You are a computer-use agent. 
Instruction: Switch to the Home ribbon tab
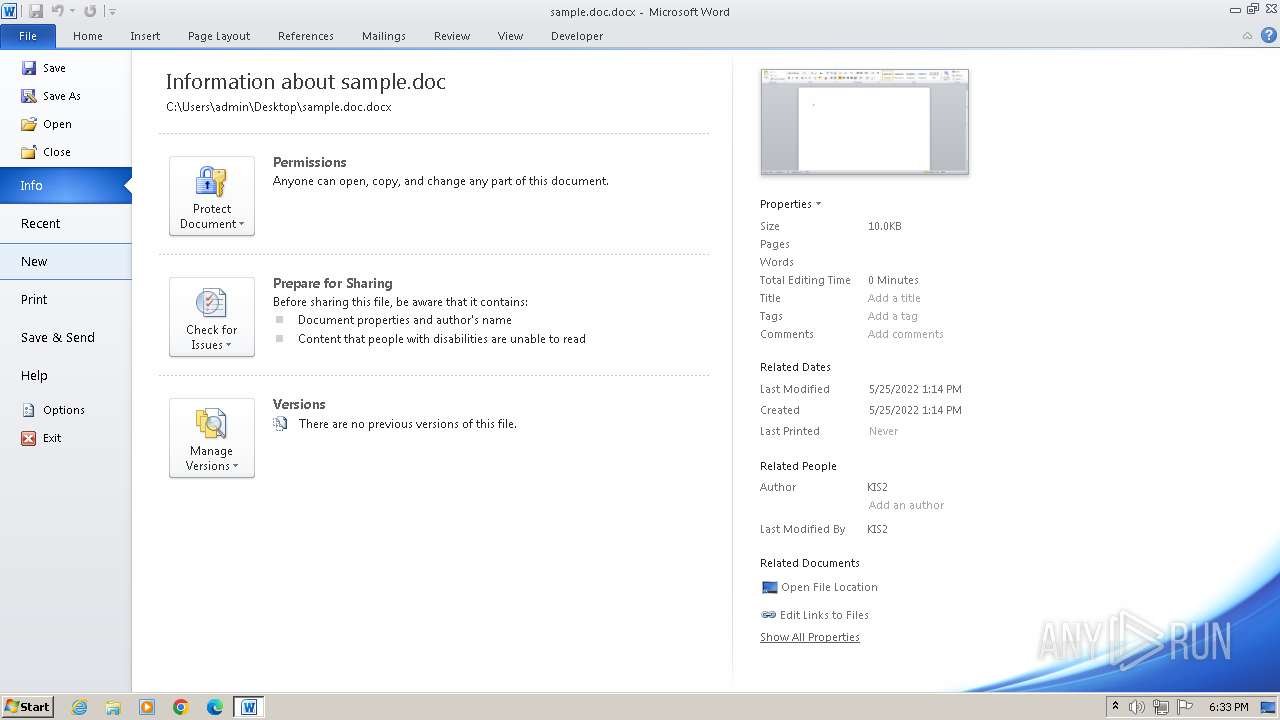[x=88, y=36]
